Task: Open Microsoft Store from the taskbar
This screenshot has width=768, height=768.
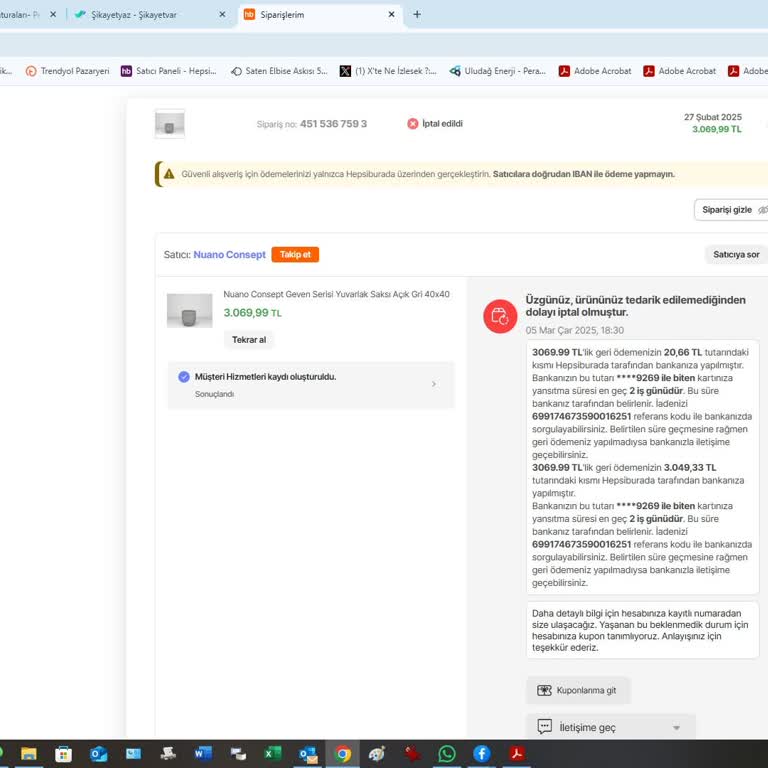Action: coord(63,754)
